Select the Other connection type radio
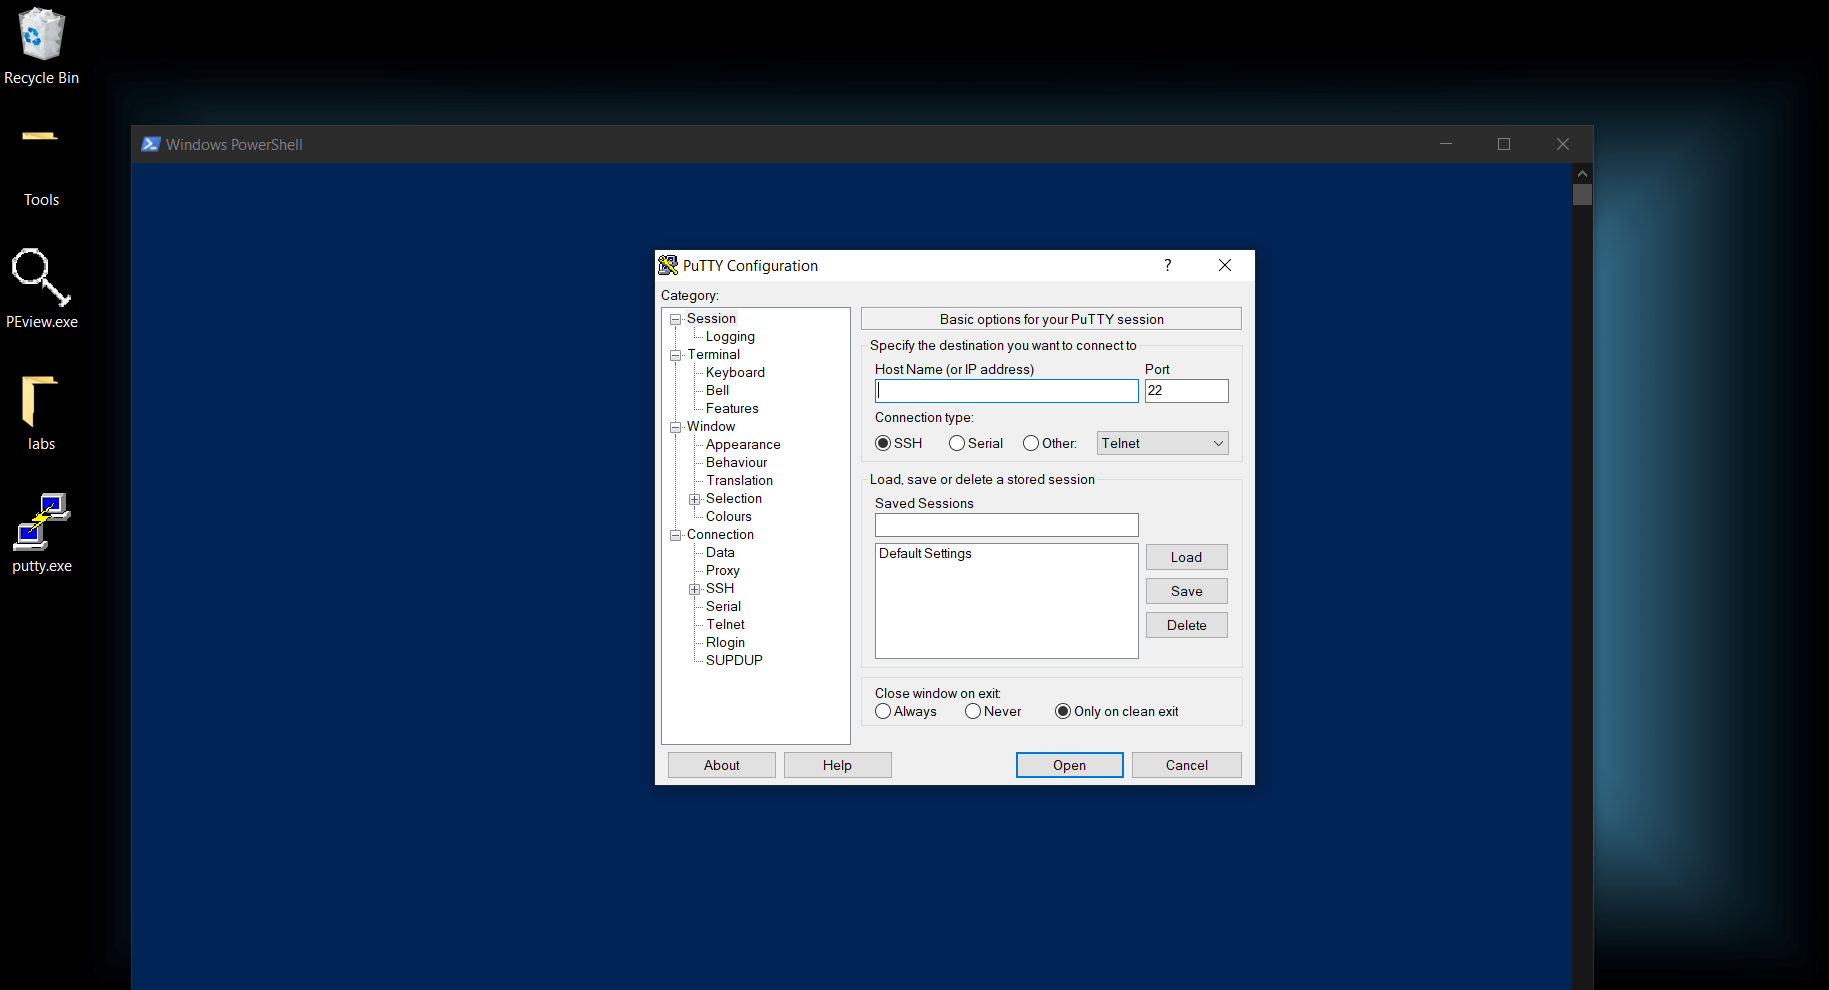Image resolution: width=1829 pixels, height=990 pixels. [x=1031, y=443]
